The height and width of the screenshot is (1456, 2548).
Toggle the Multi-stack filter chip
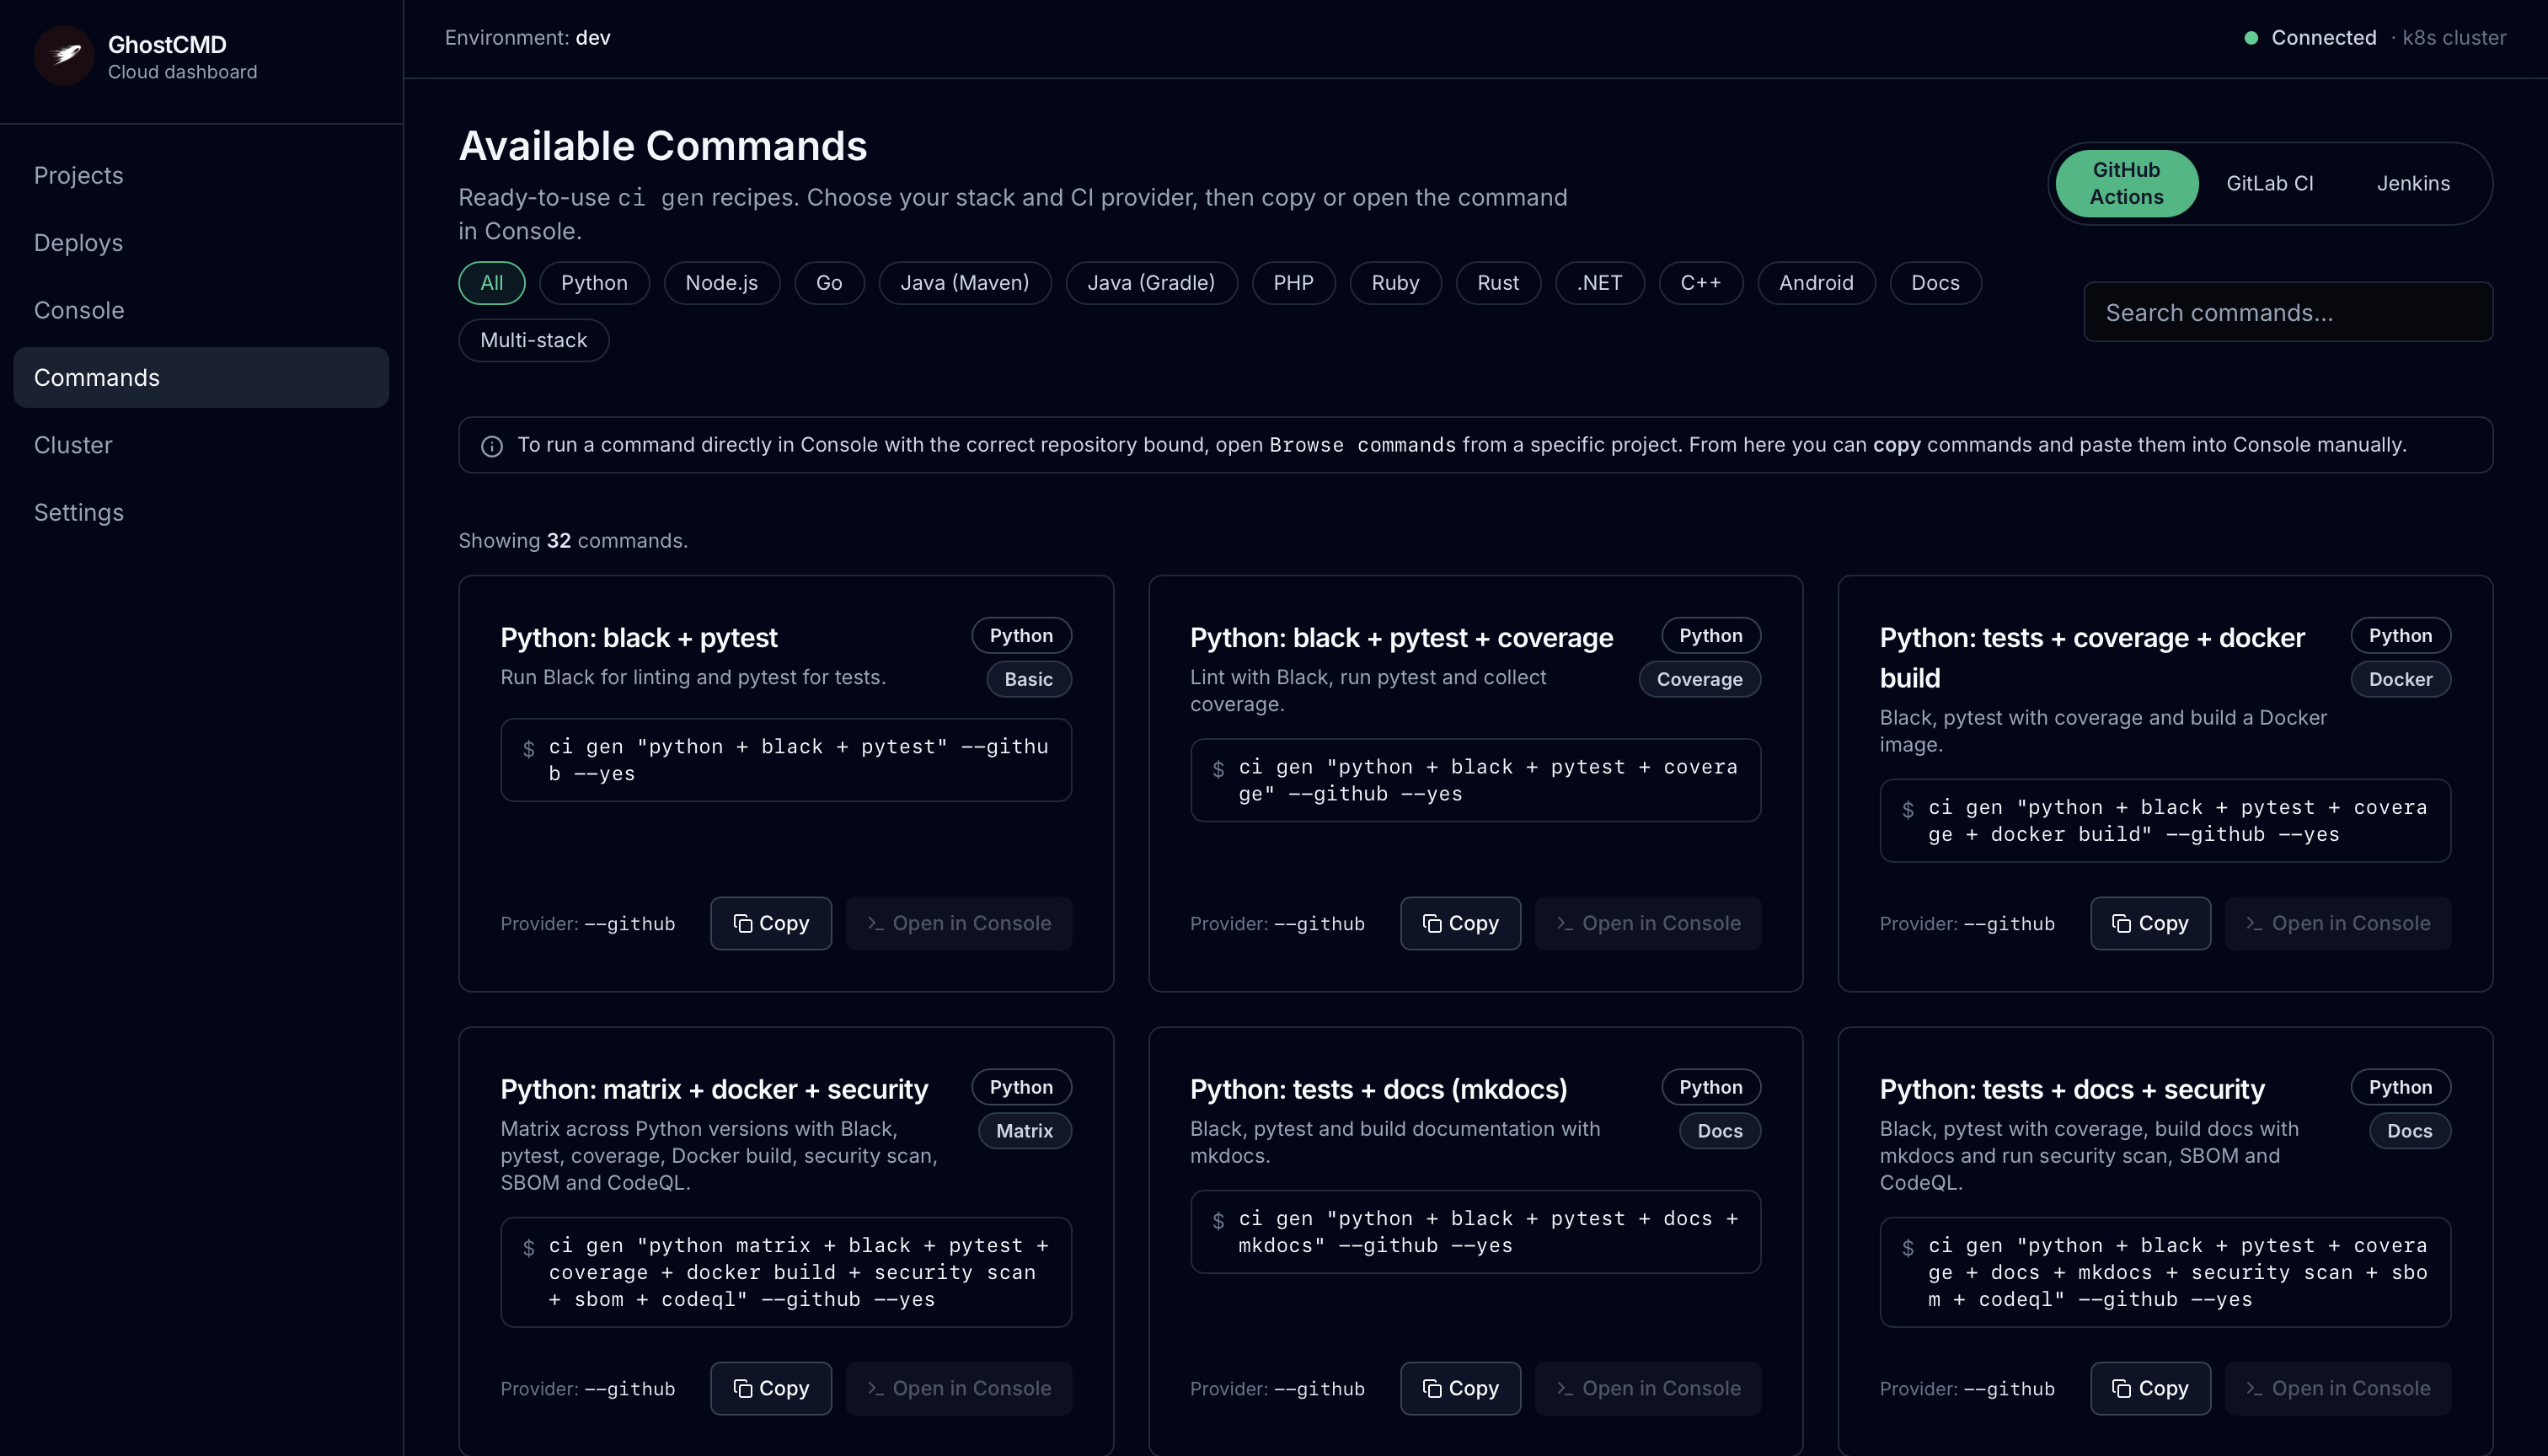click(533, 340)
